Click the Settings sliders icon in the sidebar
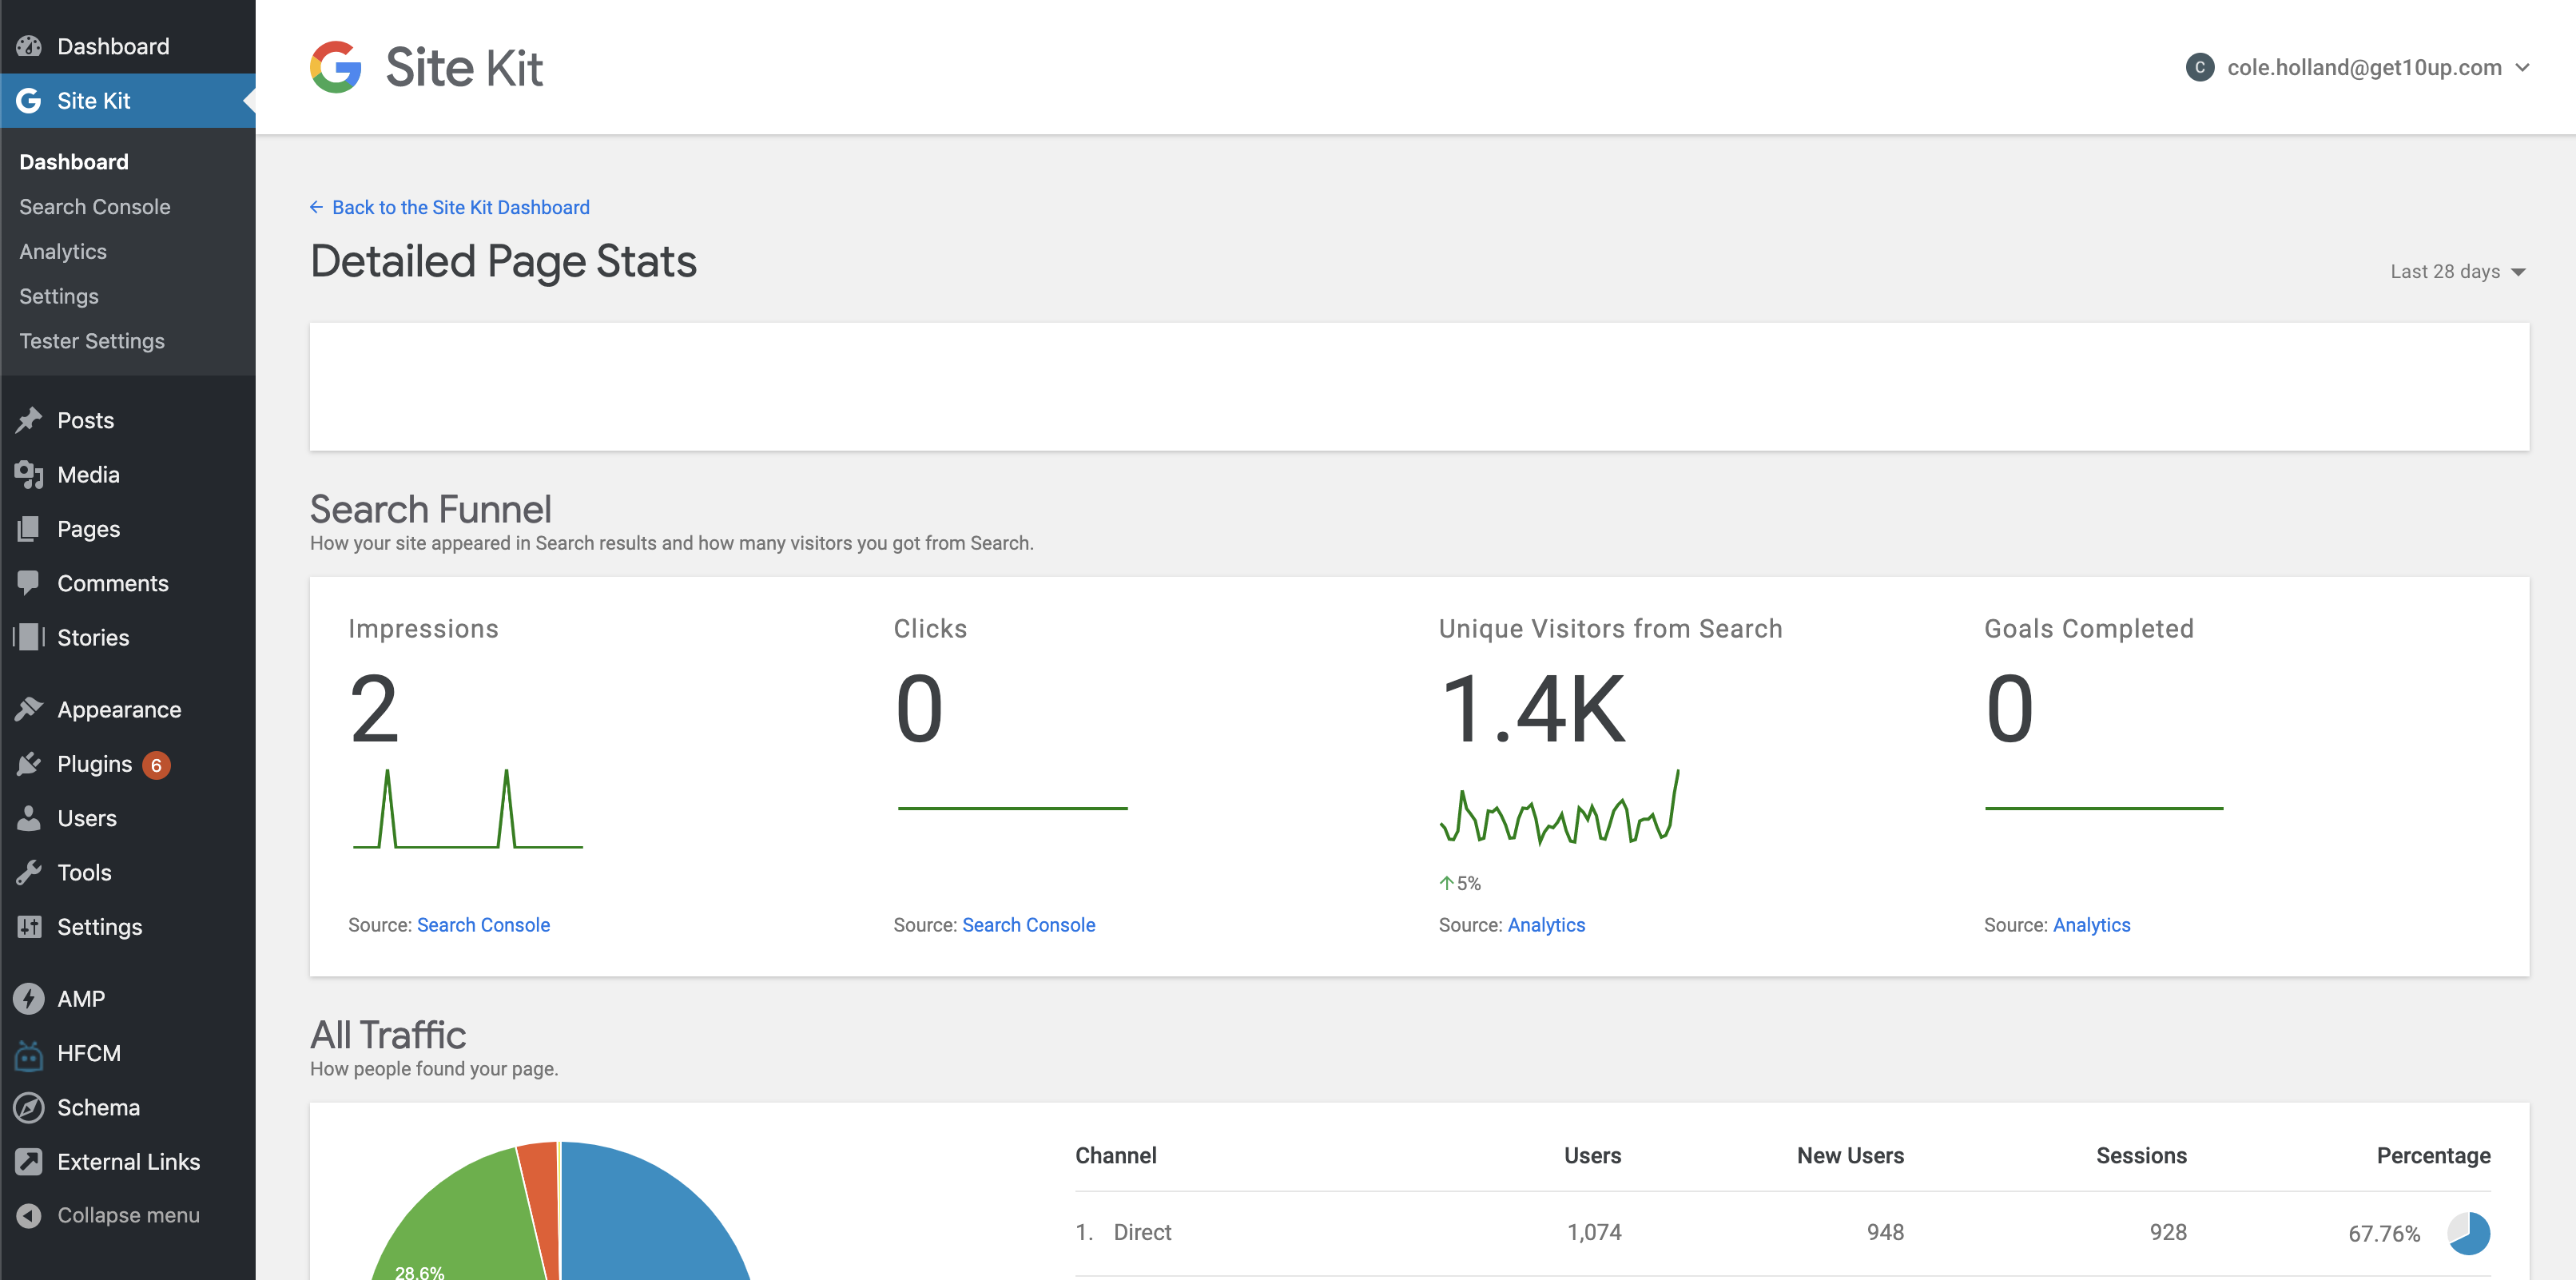2576x1280 pixels. click(29, 926)
